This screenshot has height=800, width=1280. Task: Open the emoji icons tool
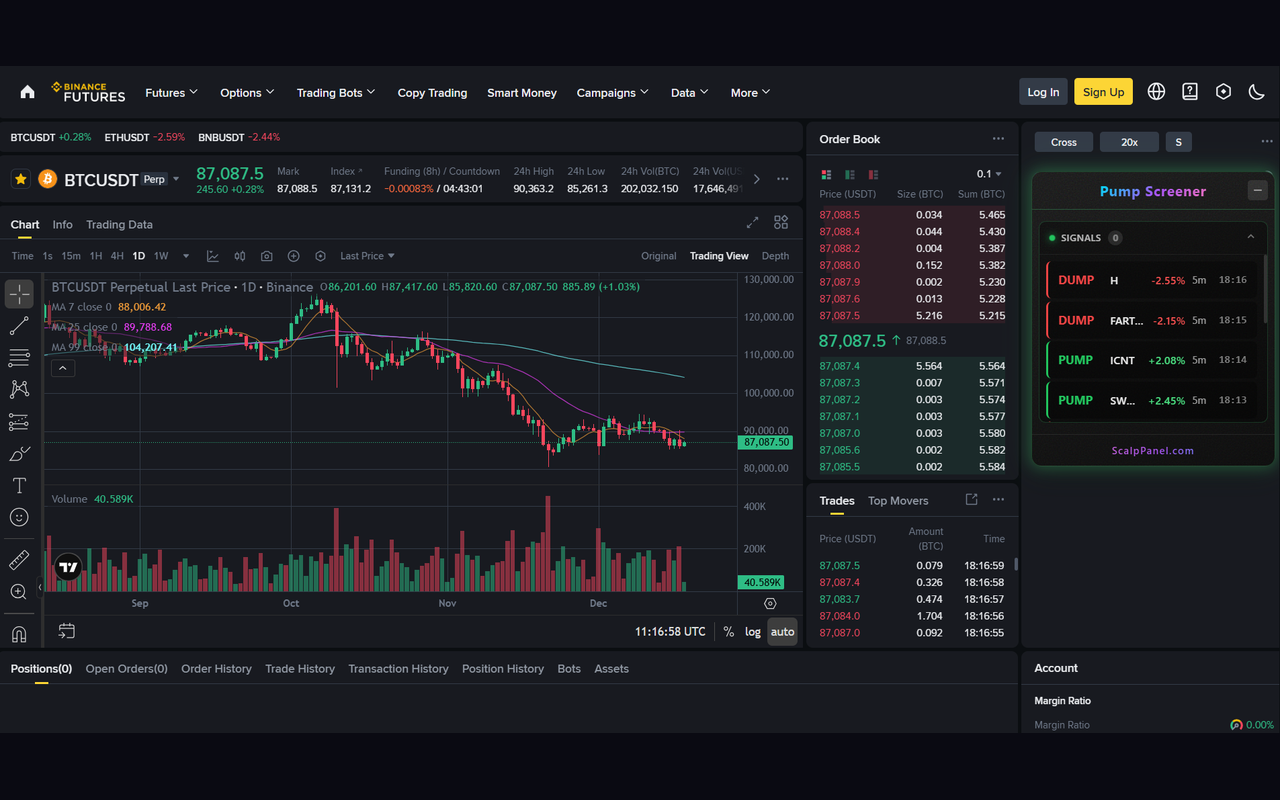click(x=19, y=517)
